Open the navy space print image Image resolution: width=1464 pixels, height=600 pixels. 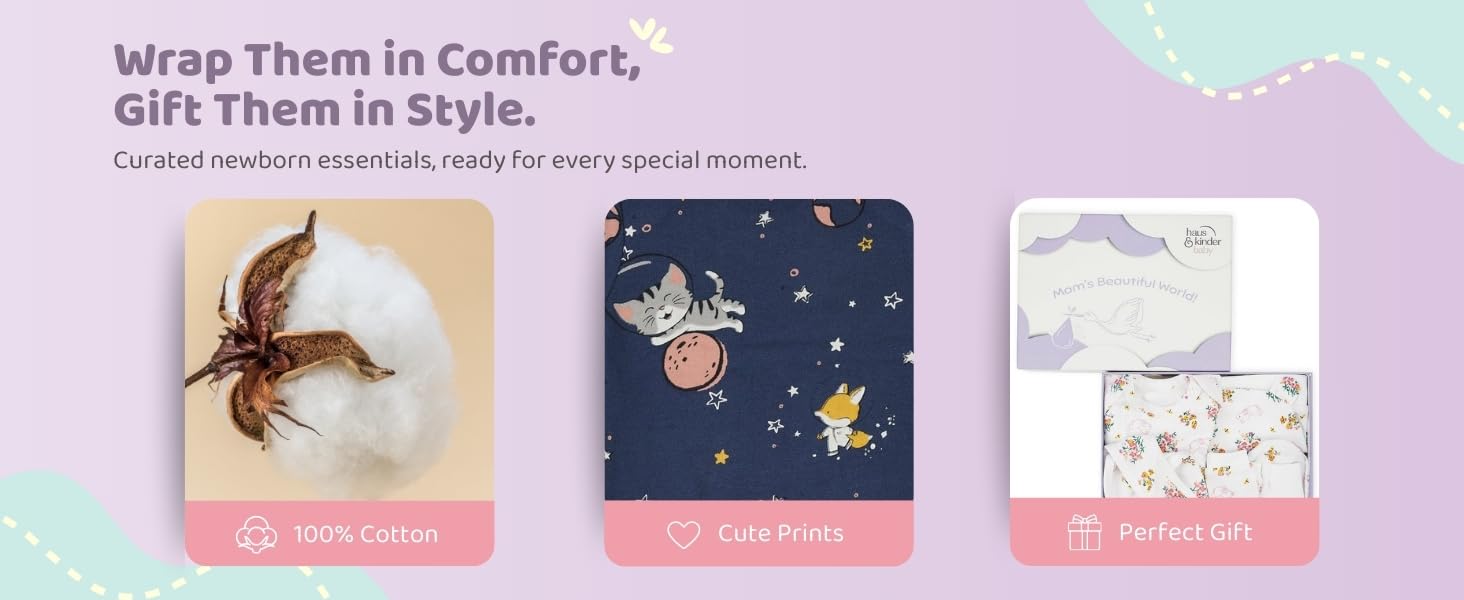point(759,350)
